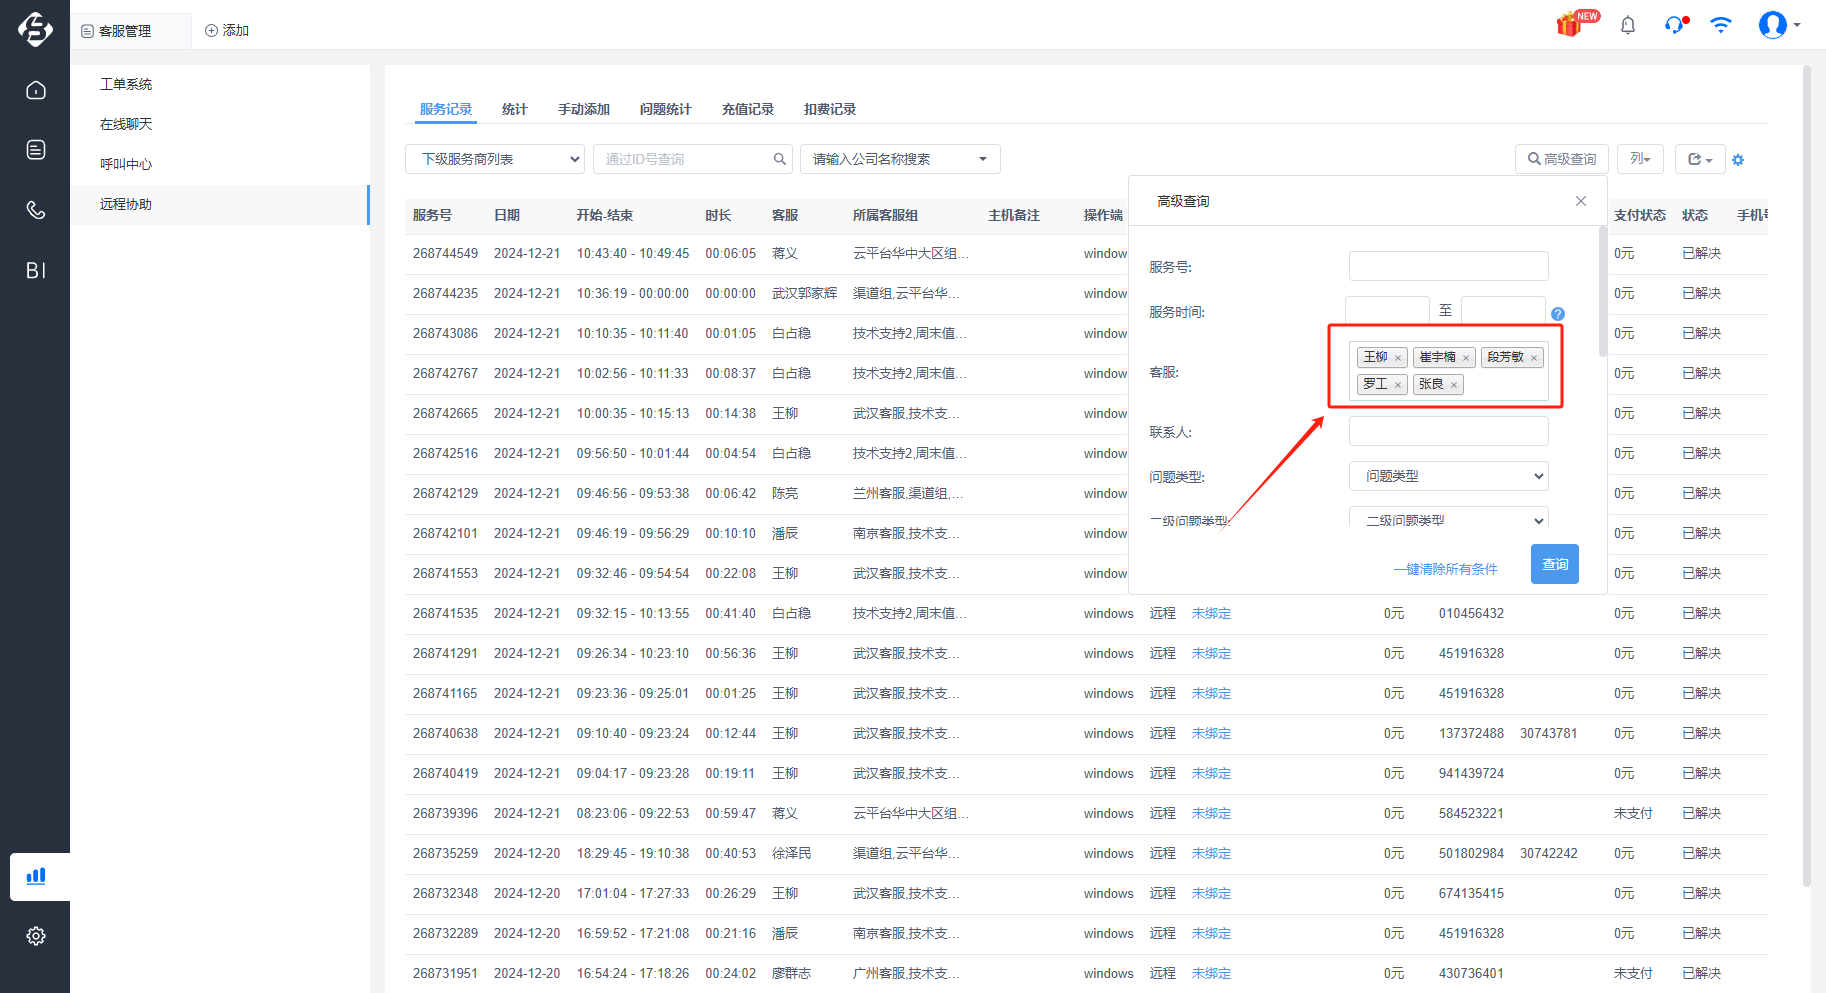The width and height of the screenshot is (1826, 993).
Task: Click the 所属客服组 column header
Action: click(885, 215)
